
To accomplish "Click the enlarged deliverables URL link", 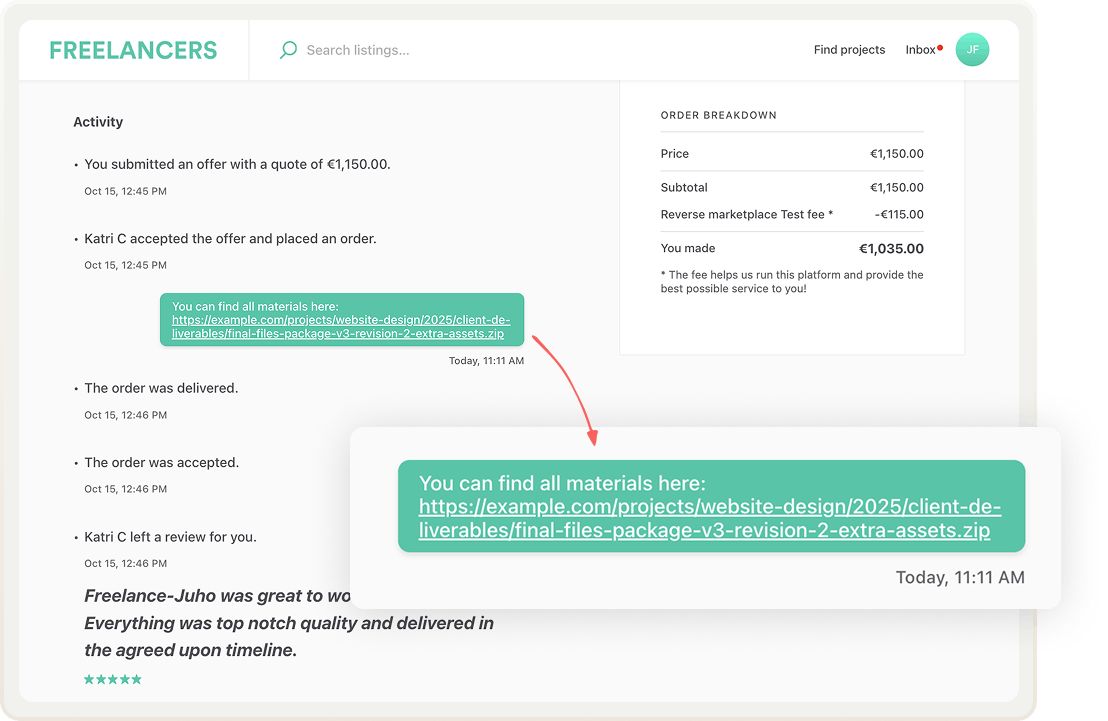I will [709, 518].
